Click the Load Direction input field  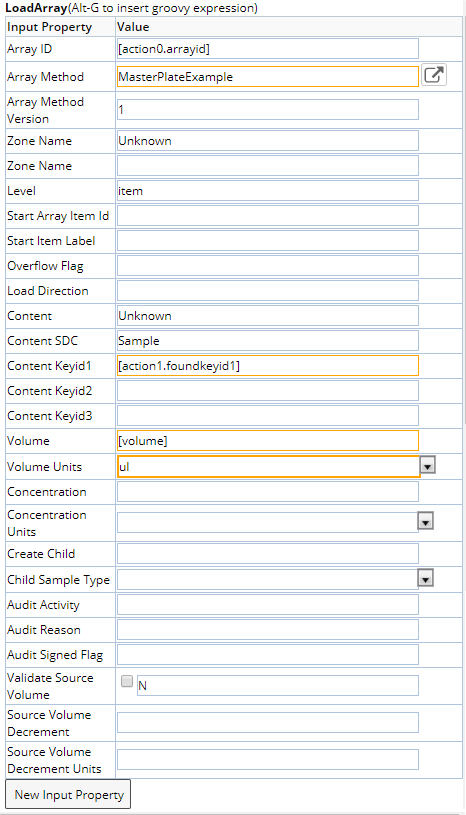click(268, 291)
